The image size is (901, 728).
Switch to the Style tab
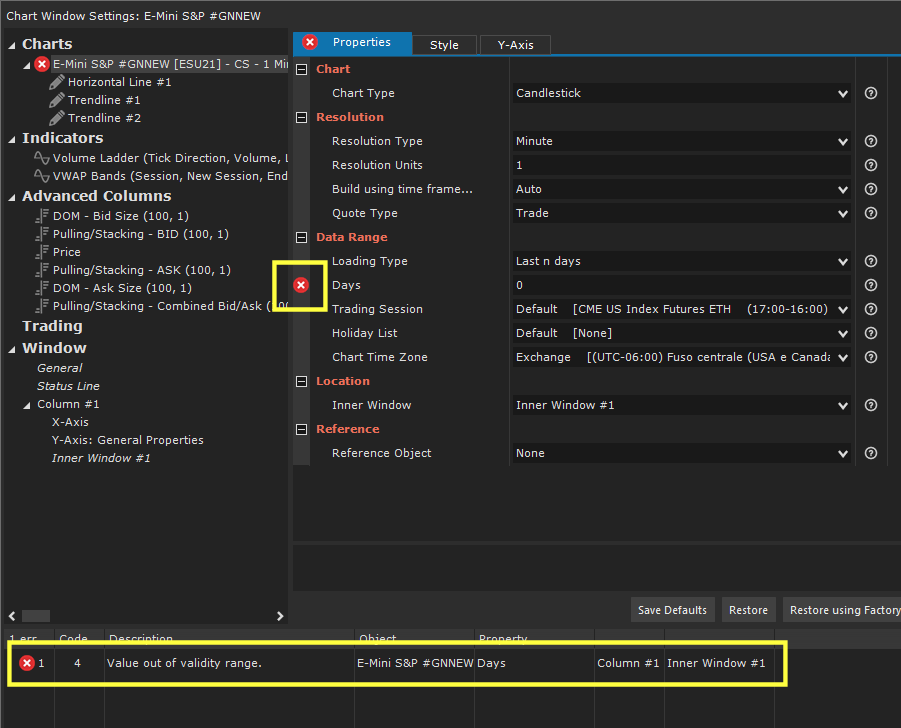444,45
